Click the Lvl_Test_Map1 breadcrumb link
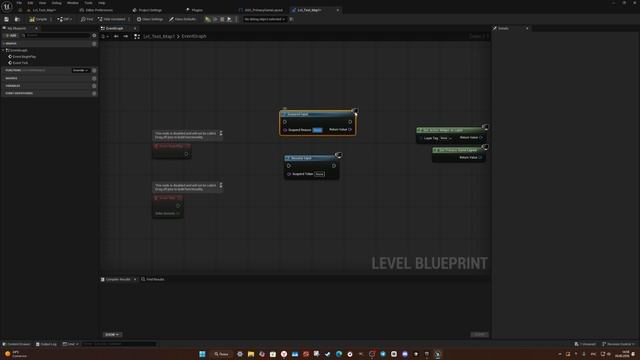 159,36
